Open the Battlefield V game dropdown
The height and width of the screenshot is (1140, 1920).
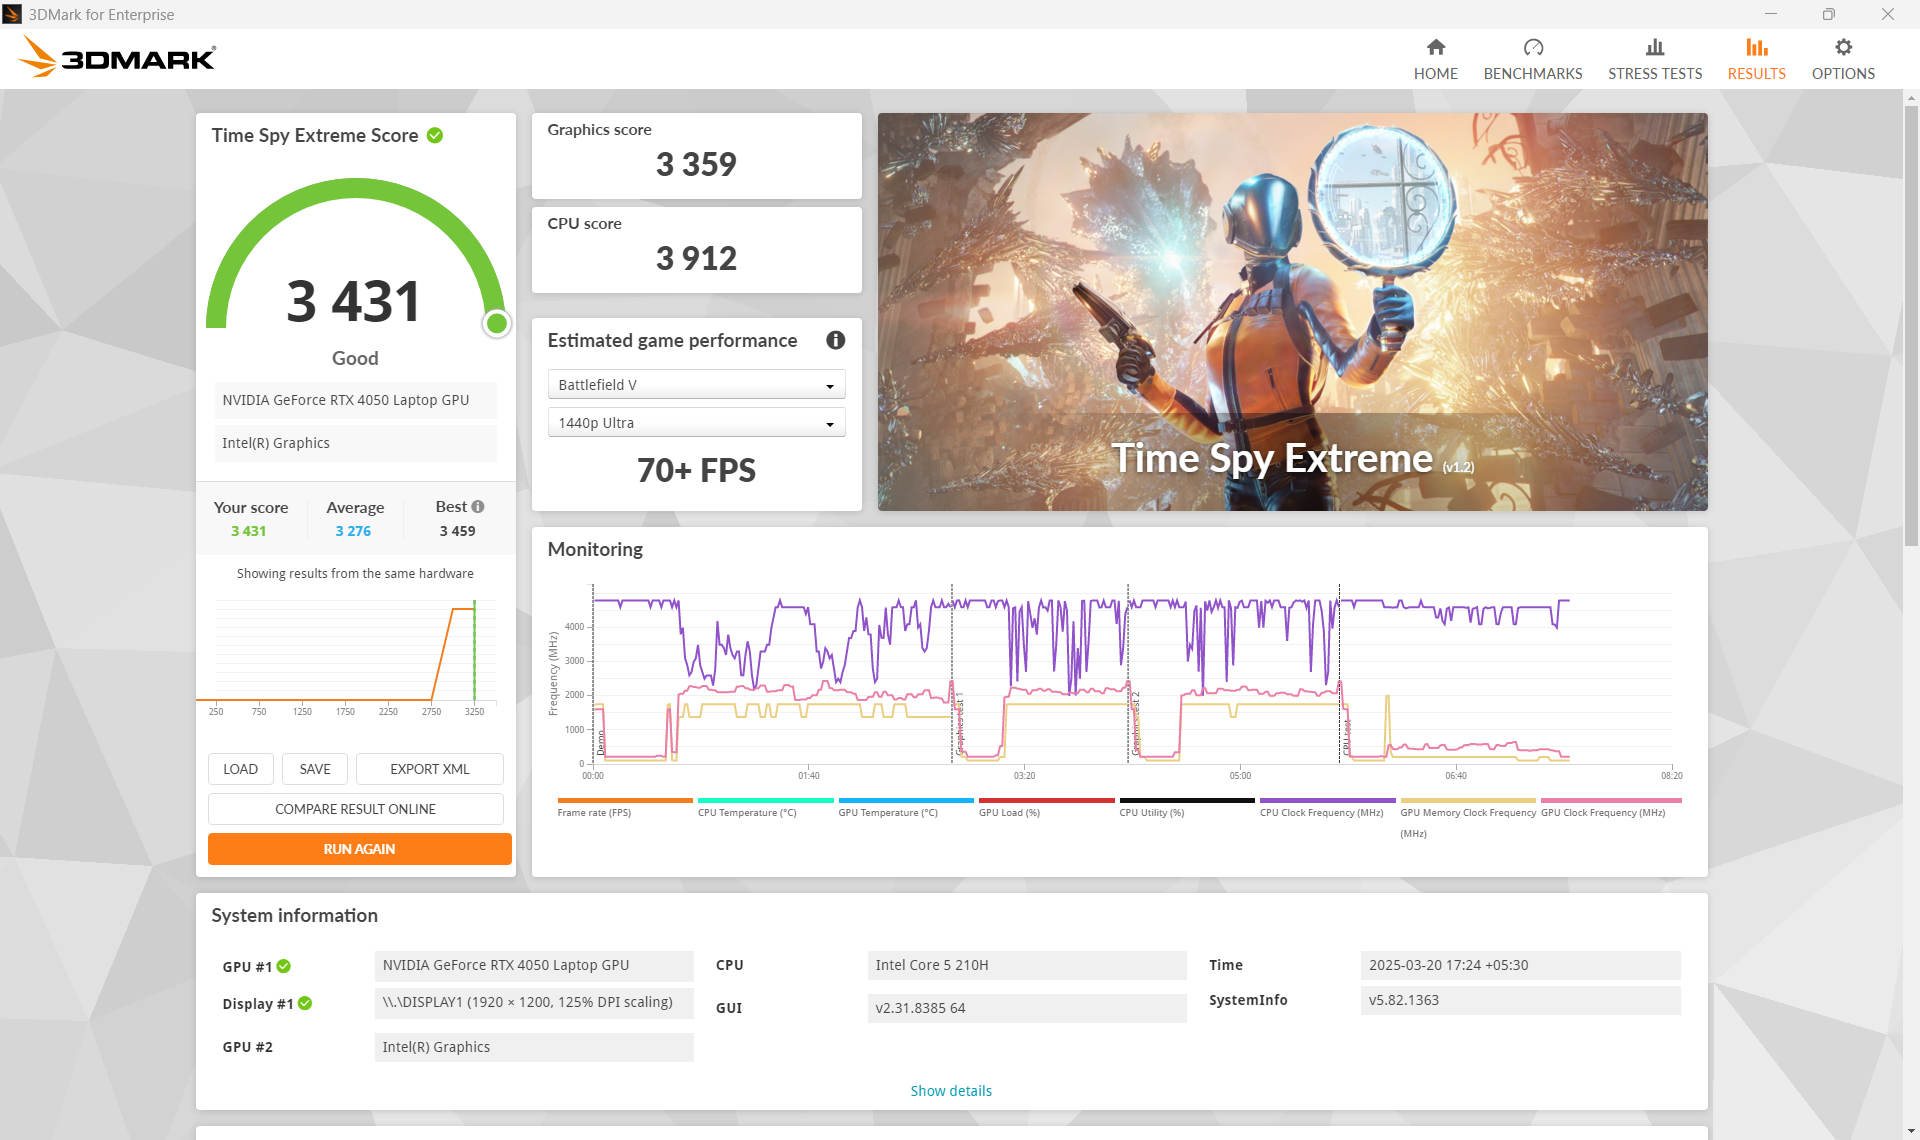point(696,385)
